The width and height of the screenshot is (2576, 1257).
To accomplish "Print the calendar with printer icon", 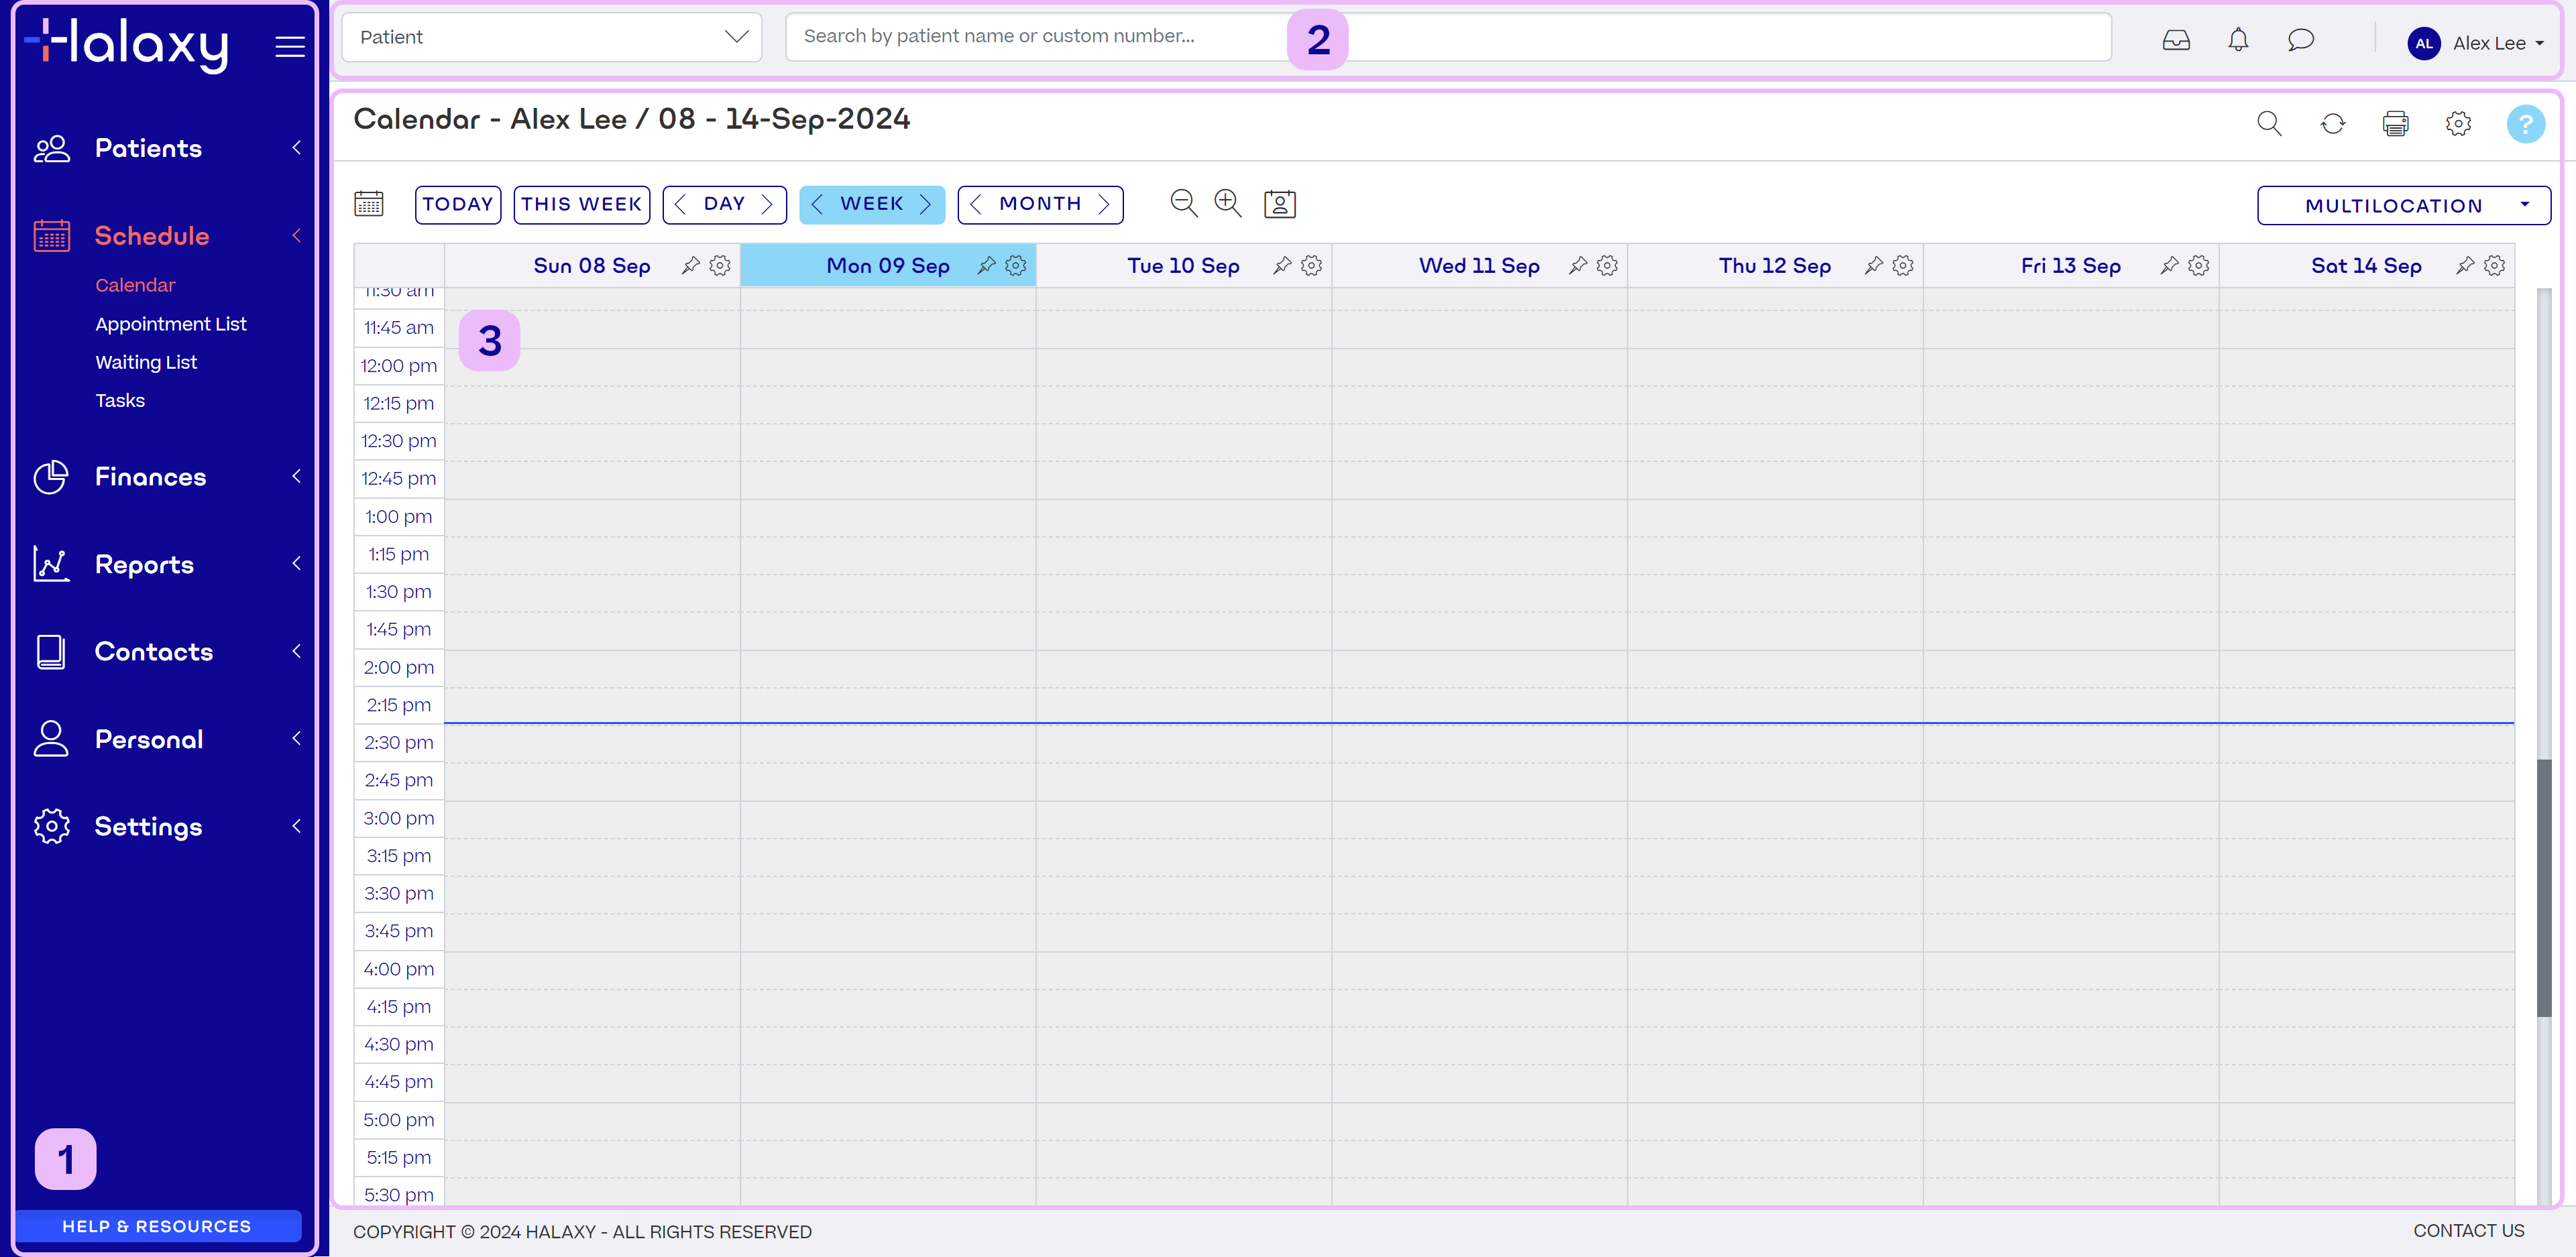I will click(2395, 124).
